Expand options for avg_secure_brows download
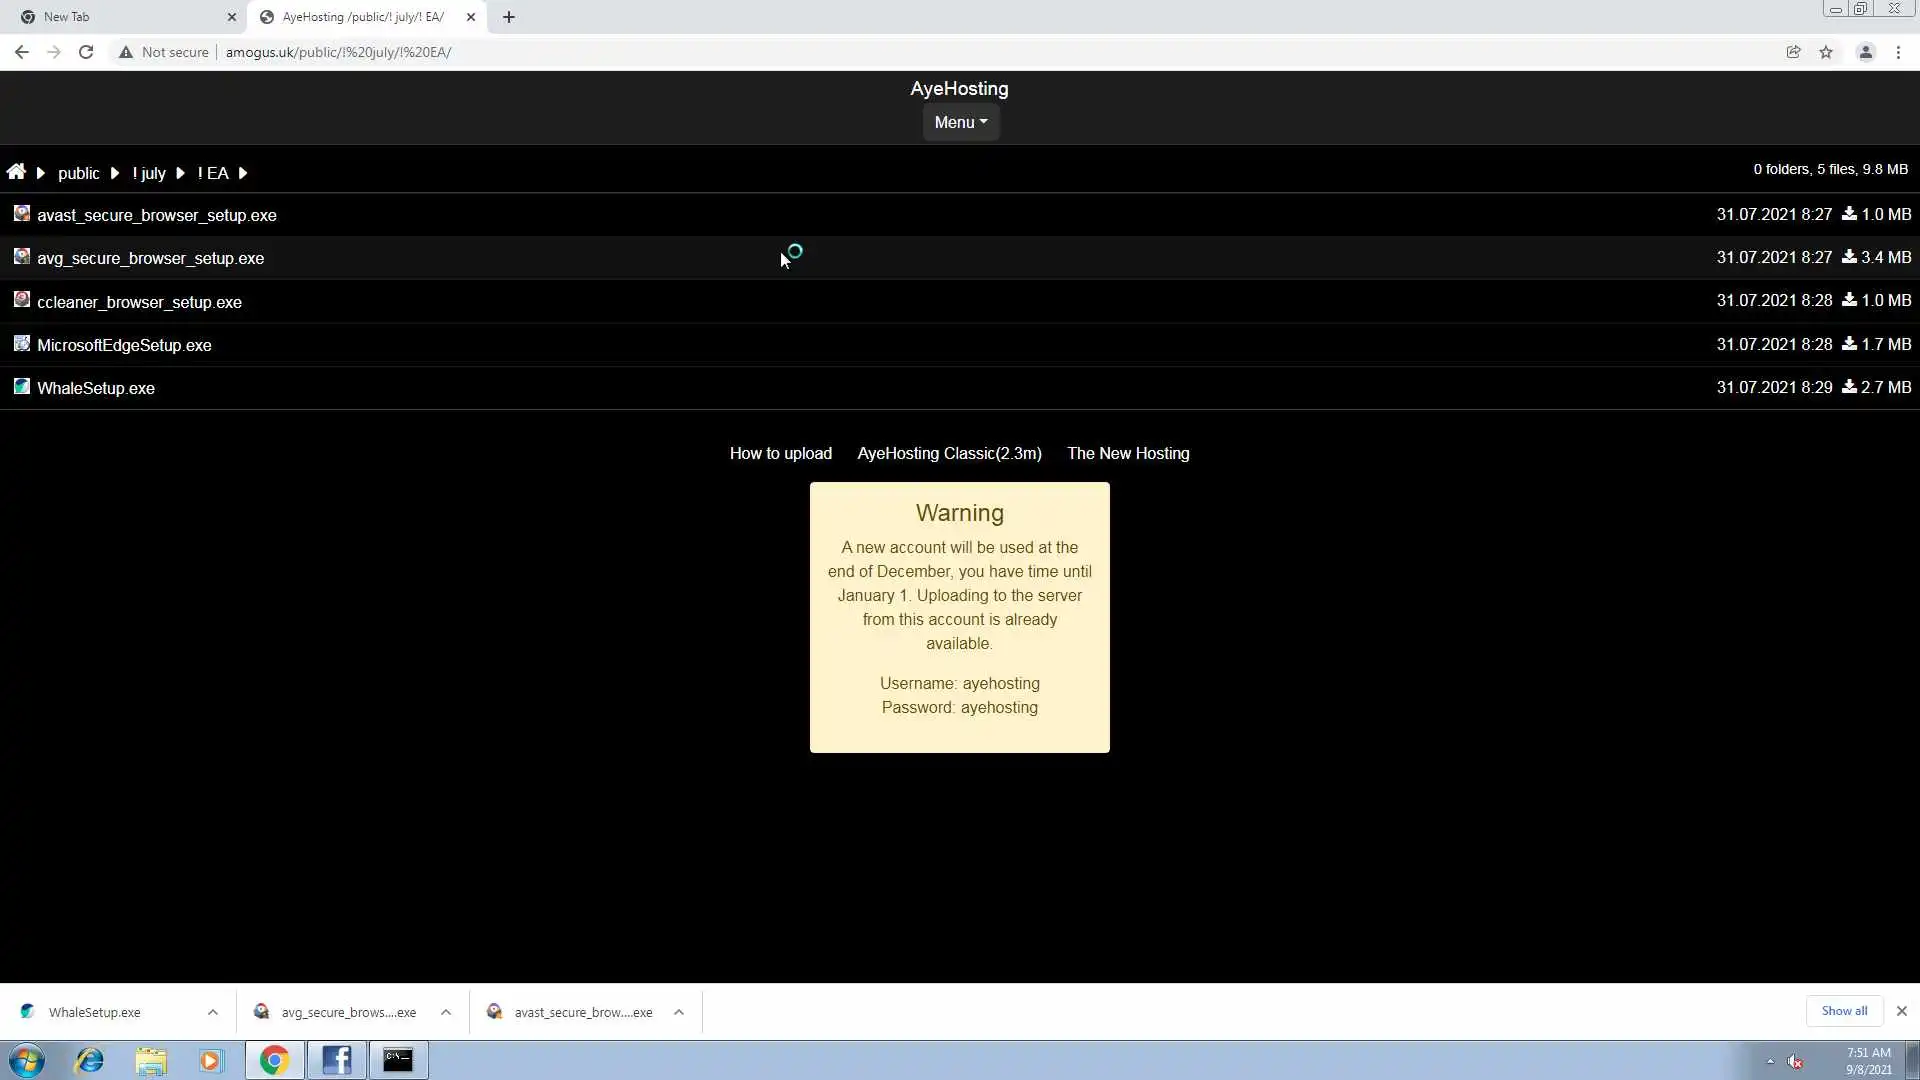This screenshot has width=1920, height=1080. click(446, 1012)
